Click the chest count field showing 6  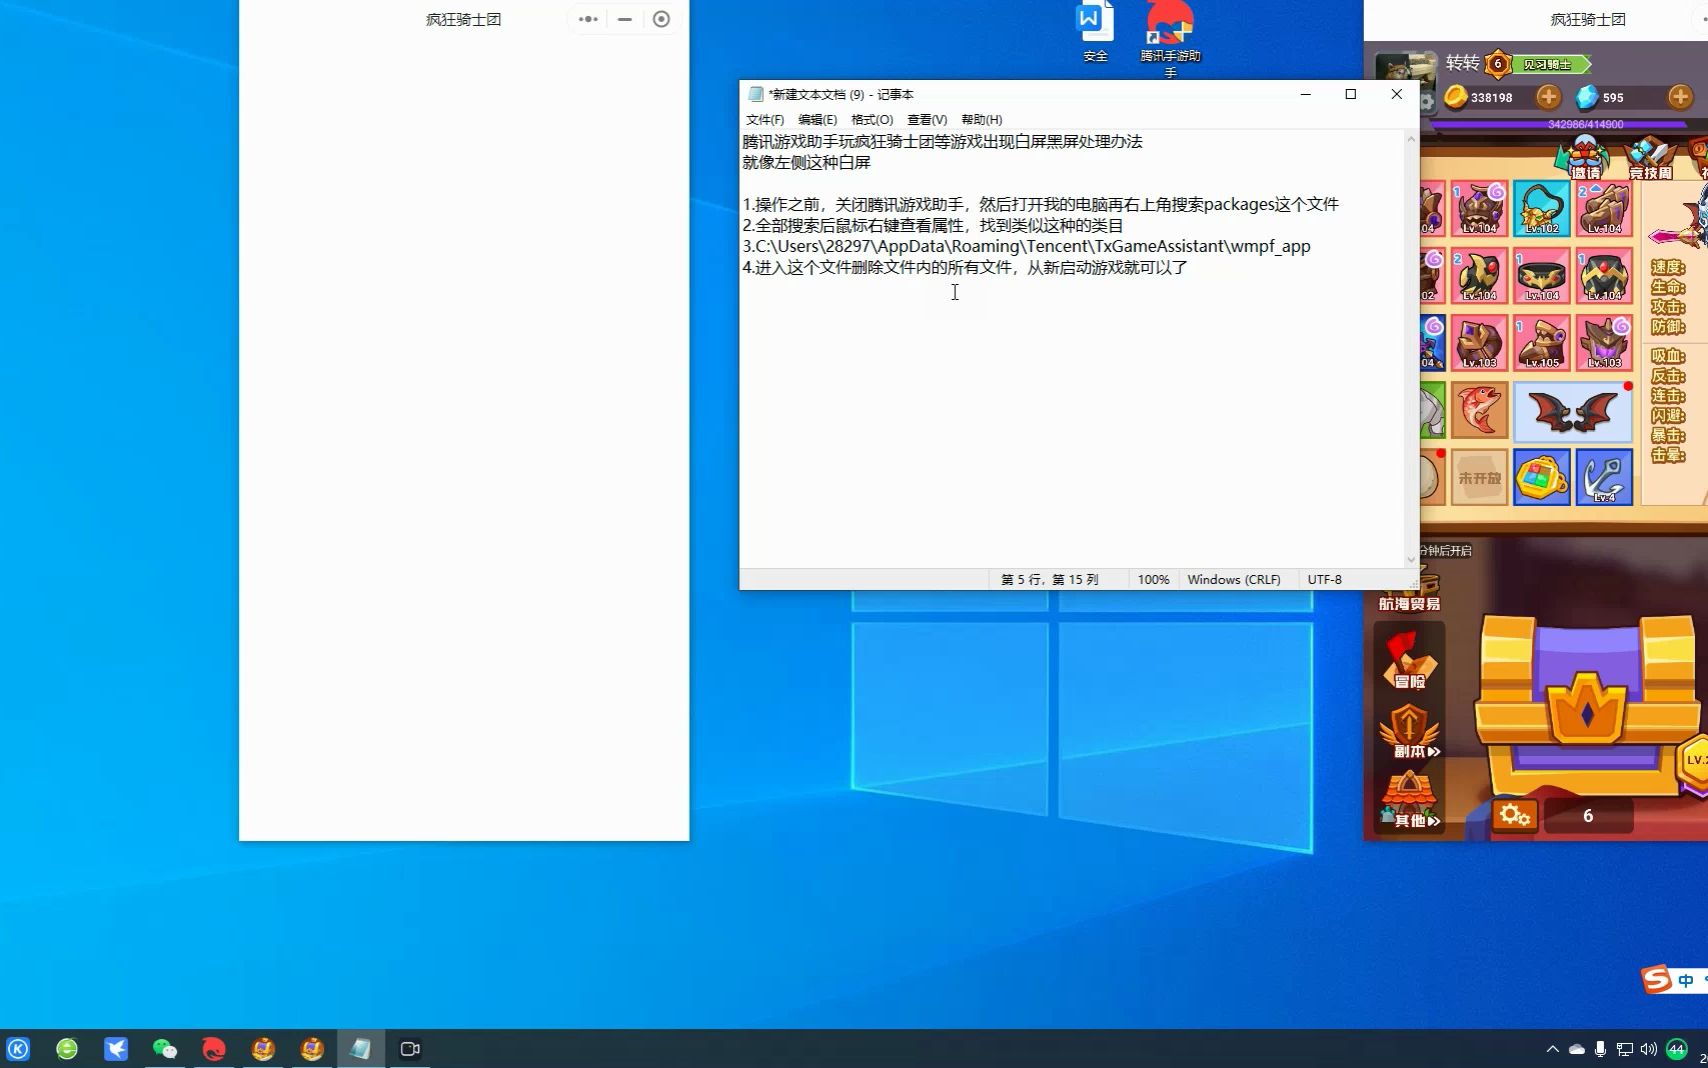click(x=1588, y=816)
